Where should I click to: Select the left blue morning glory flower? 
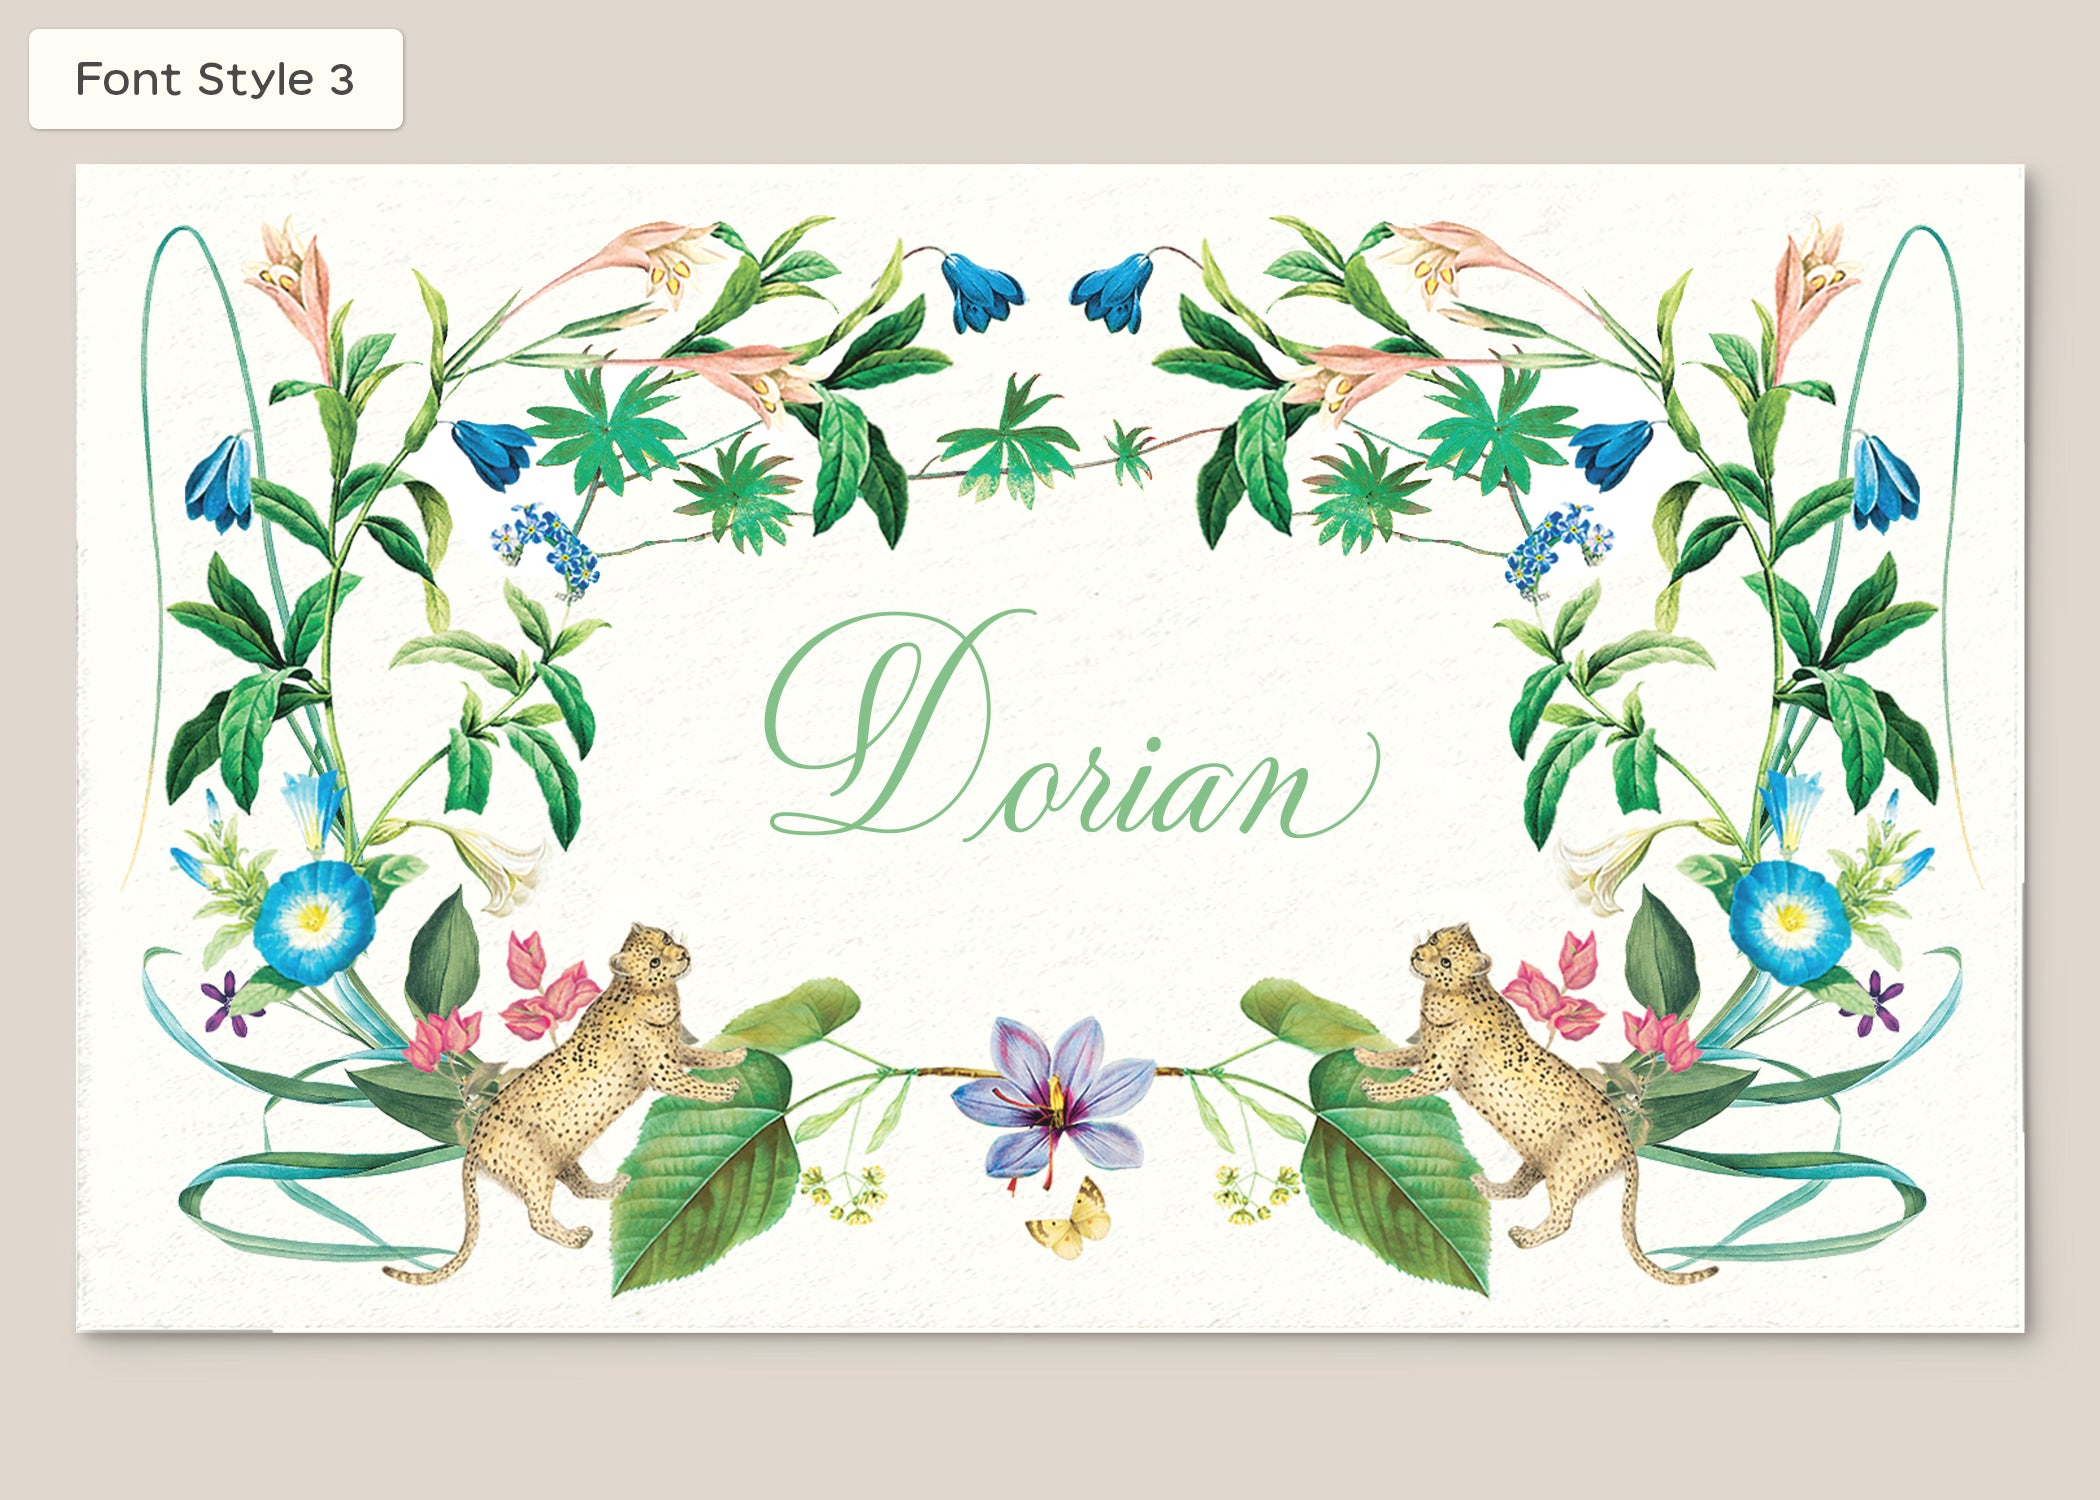(x=313, y=921)
